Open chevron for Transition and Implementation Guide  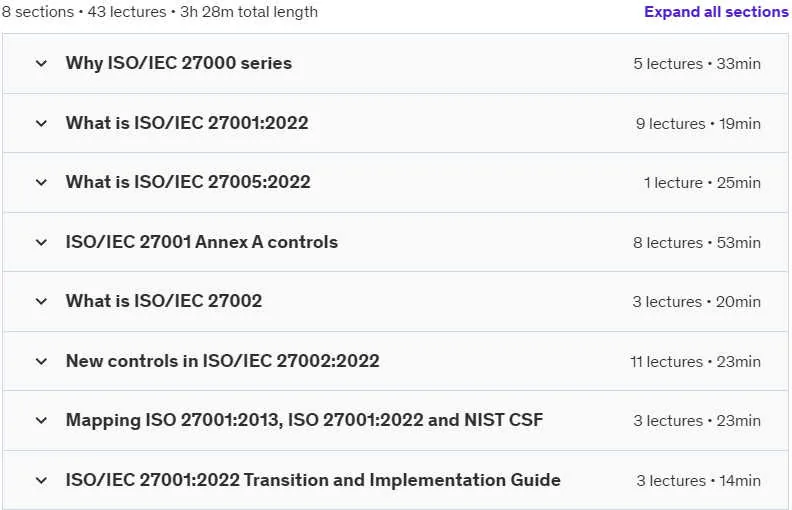[41, 480]
